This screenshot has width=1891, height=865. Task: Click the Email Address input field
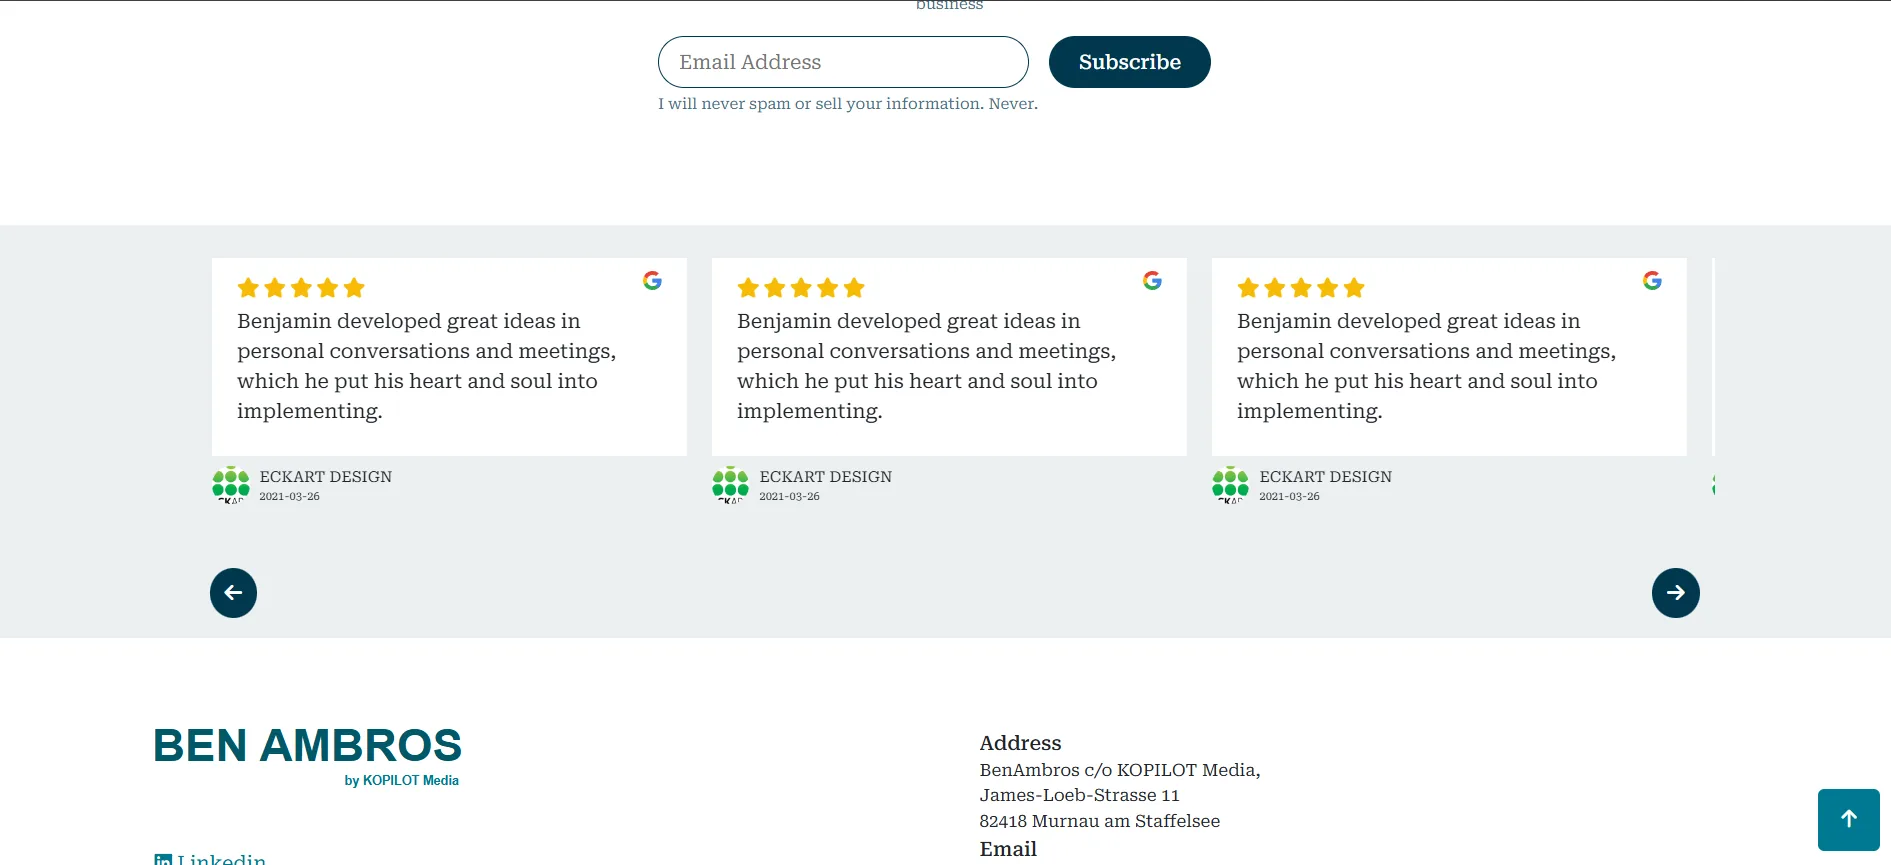click(842, 62)
